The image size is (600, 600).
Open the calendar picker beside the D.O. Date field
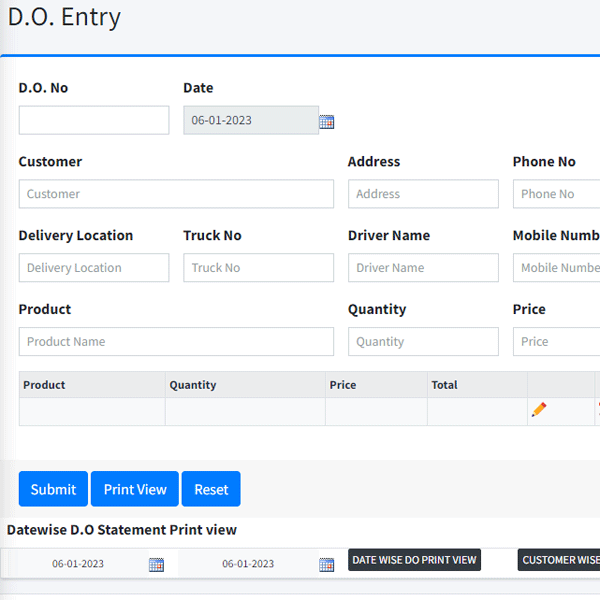326,122
